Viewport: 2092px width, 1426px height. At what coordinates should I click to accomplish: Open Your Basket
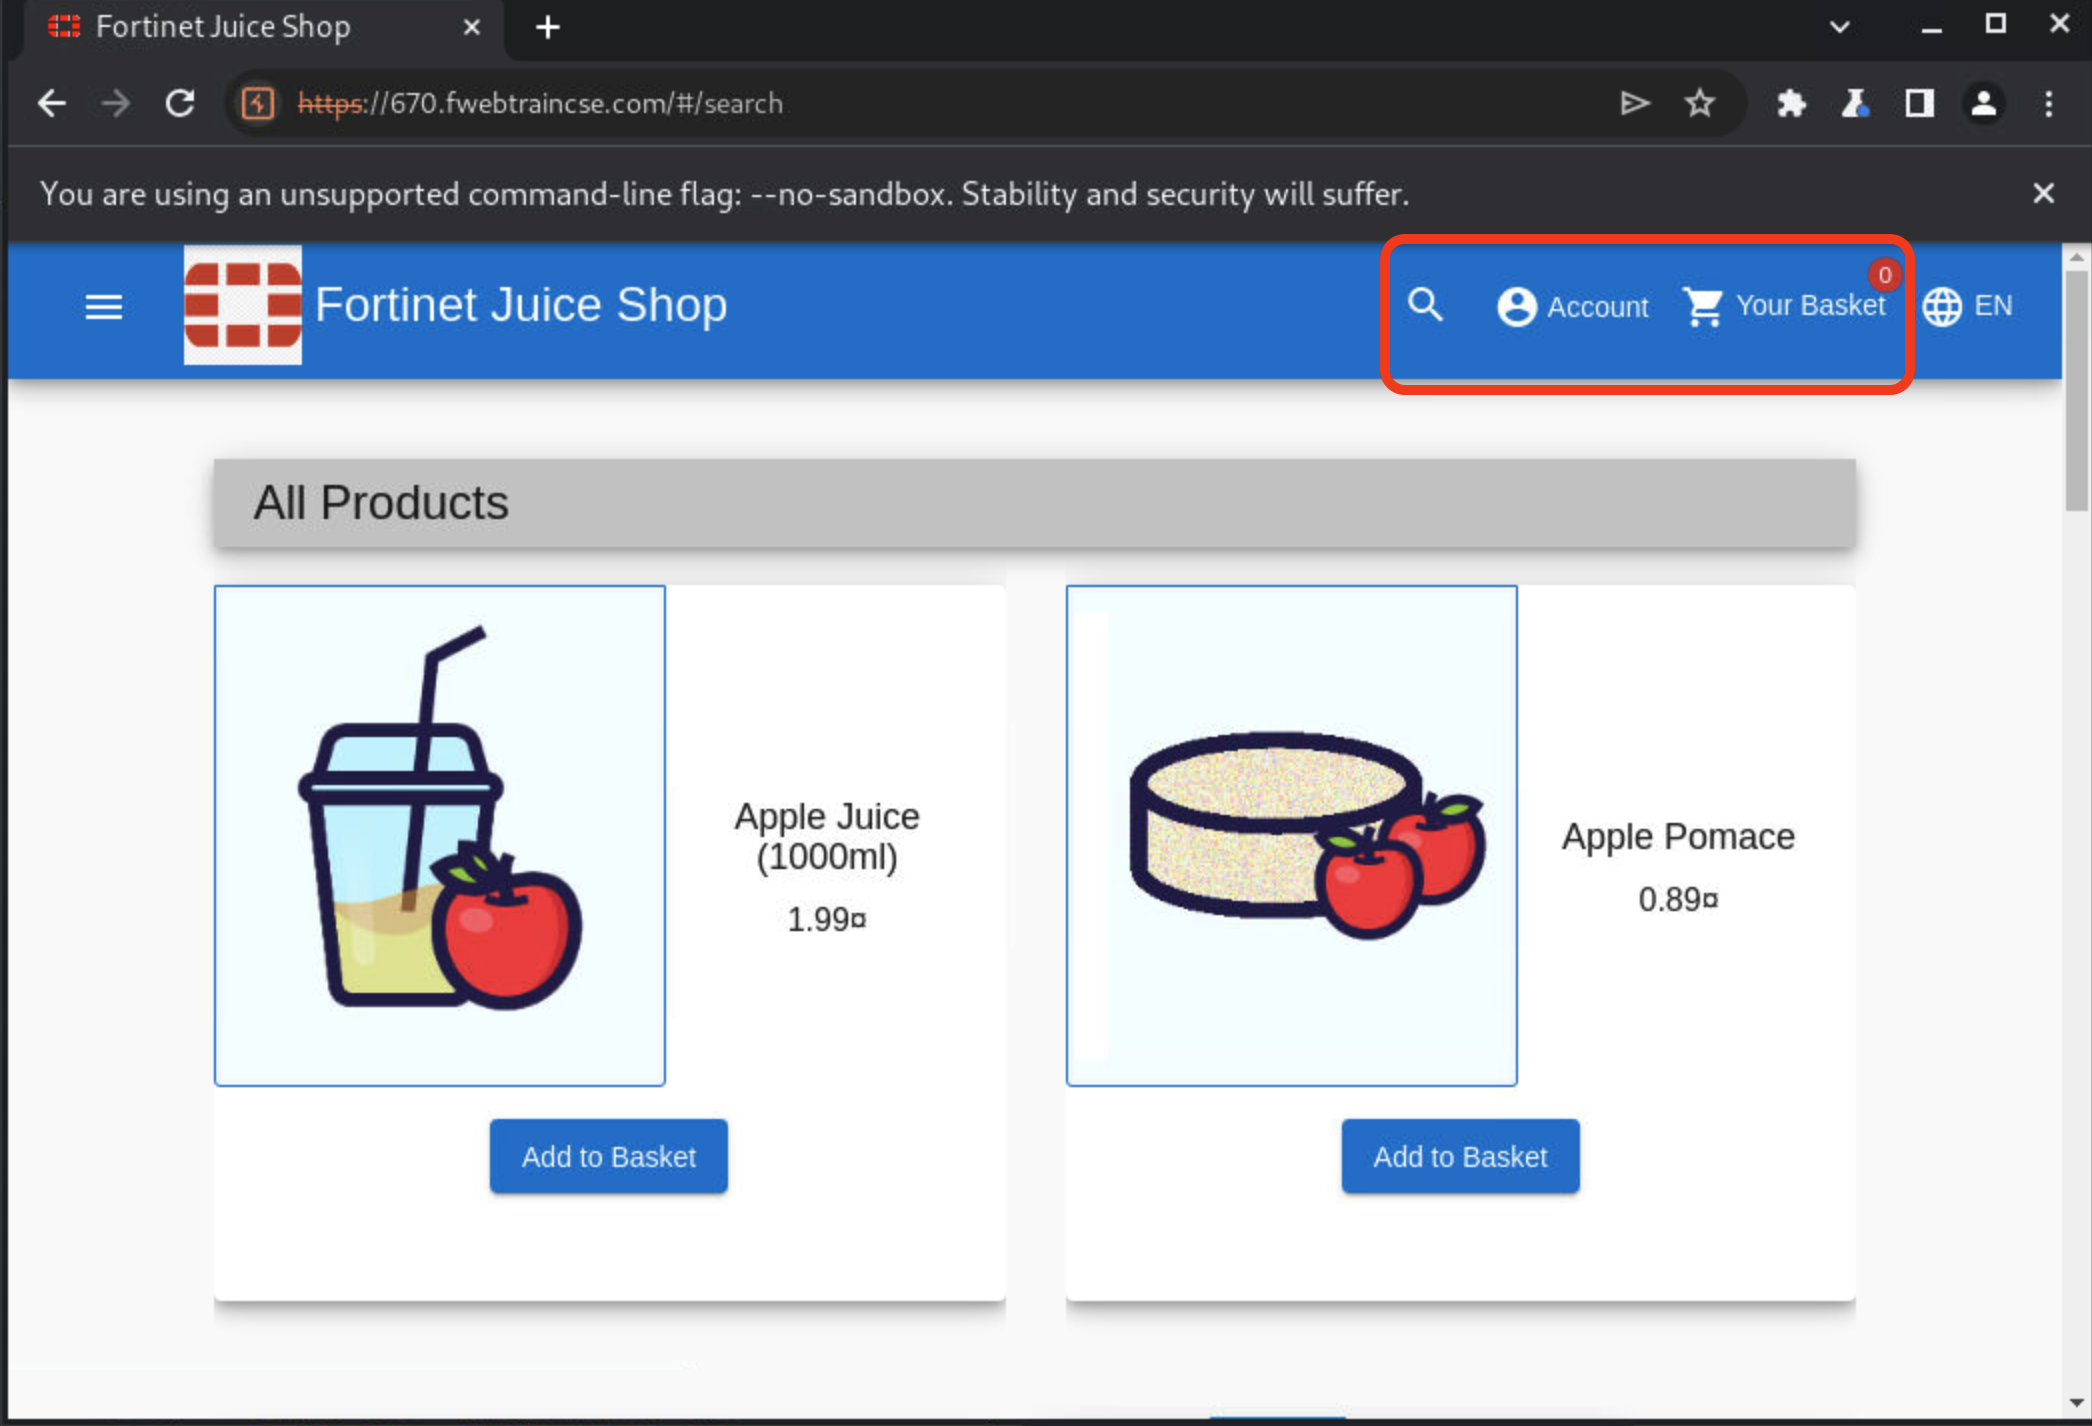(x=1786, y=306)
